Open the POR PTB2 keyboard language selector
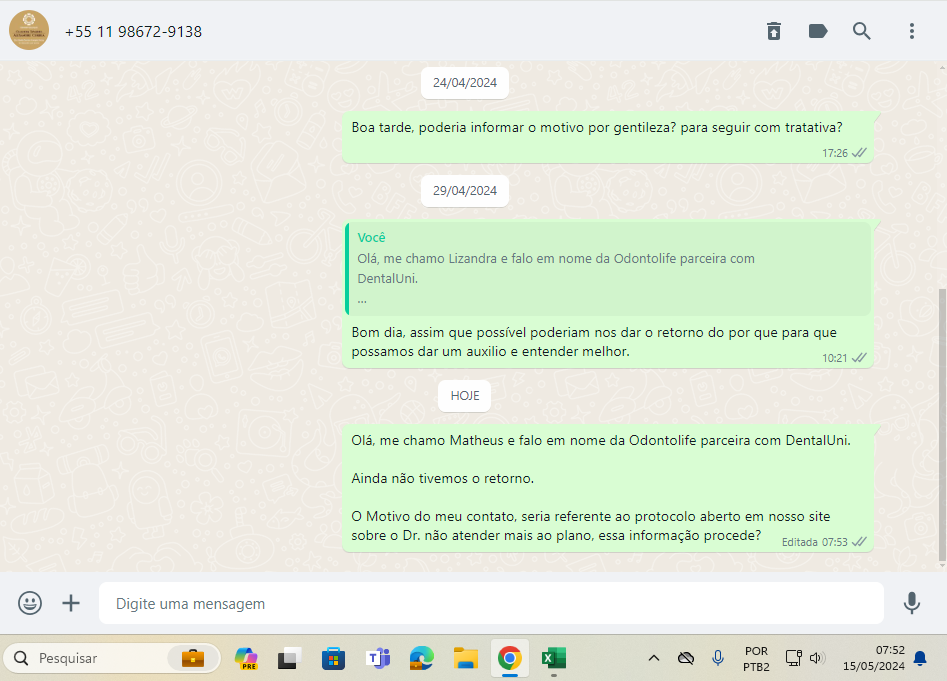947x681 pixels. [756, 658]
